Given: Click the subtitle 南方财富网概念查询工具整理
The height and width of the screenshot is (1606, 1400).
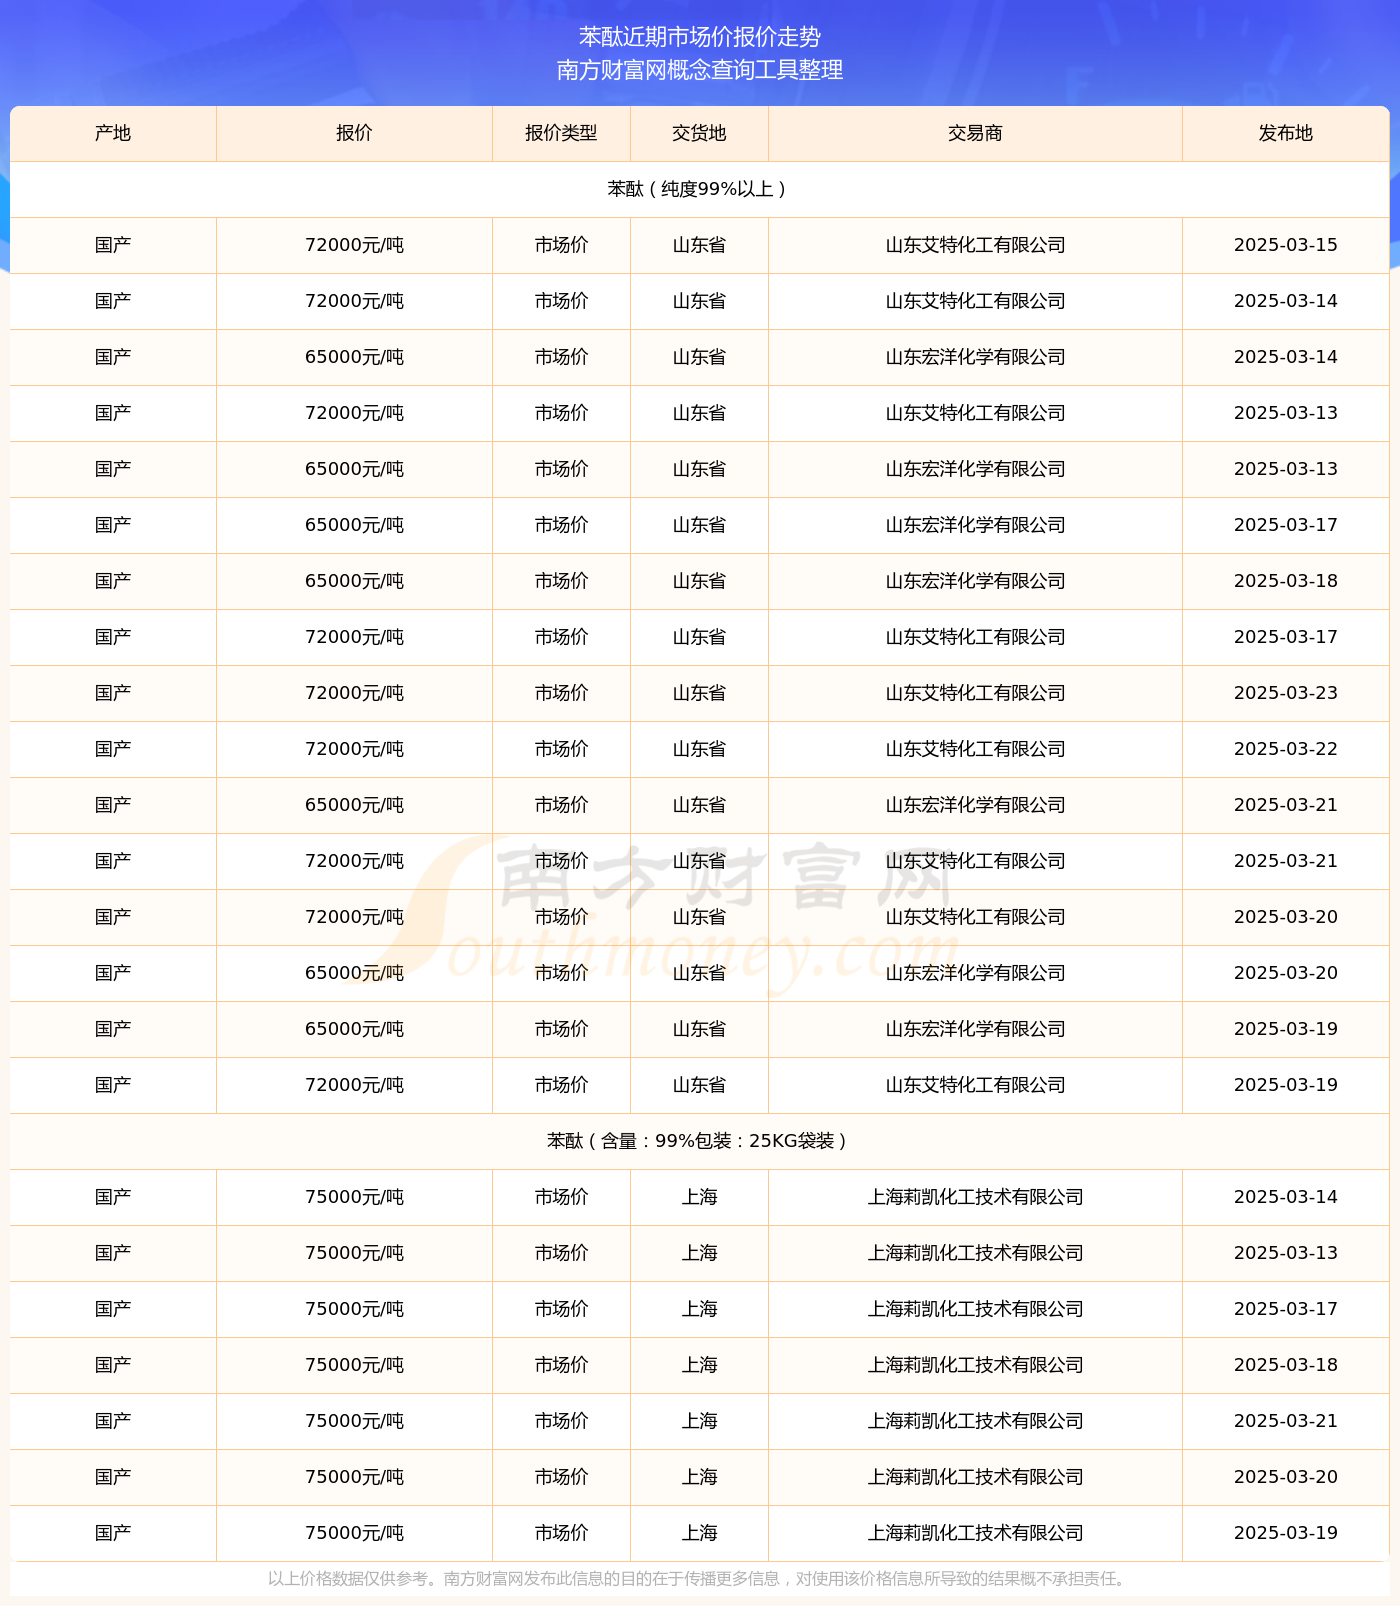Looking at the screenshot, I should point(700,70).
